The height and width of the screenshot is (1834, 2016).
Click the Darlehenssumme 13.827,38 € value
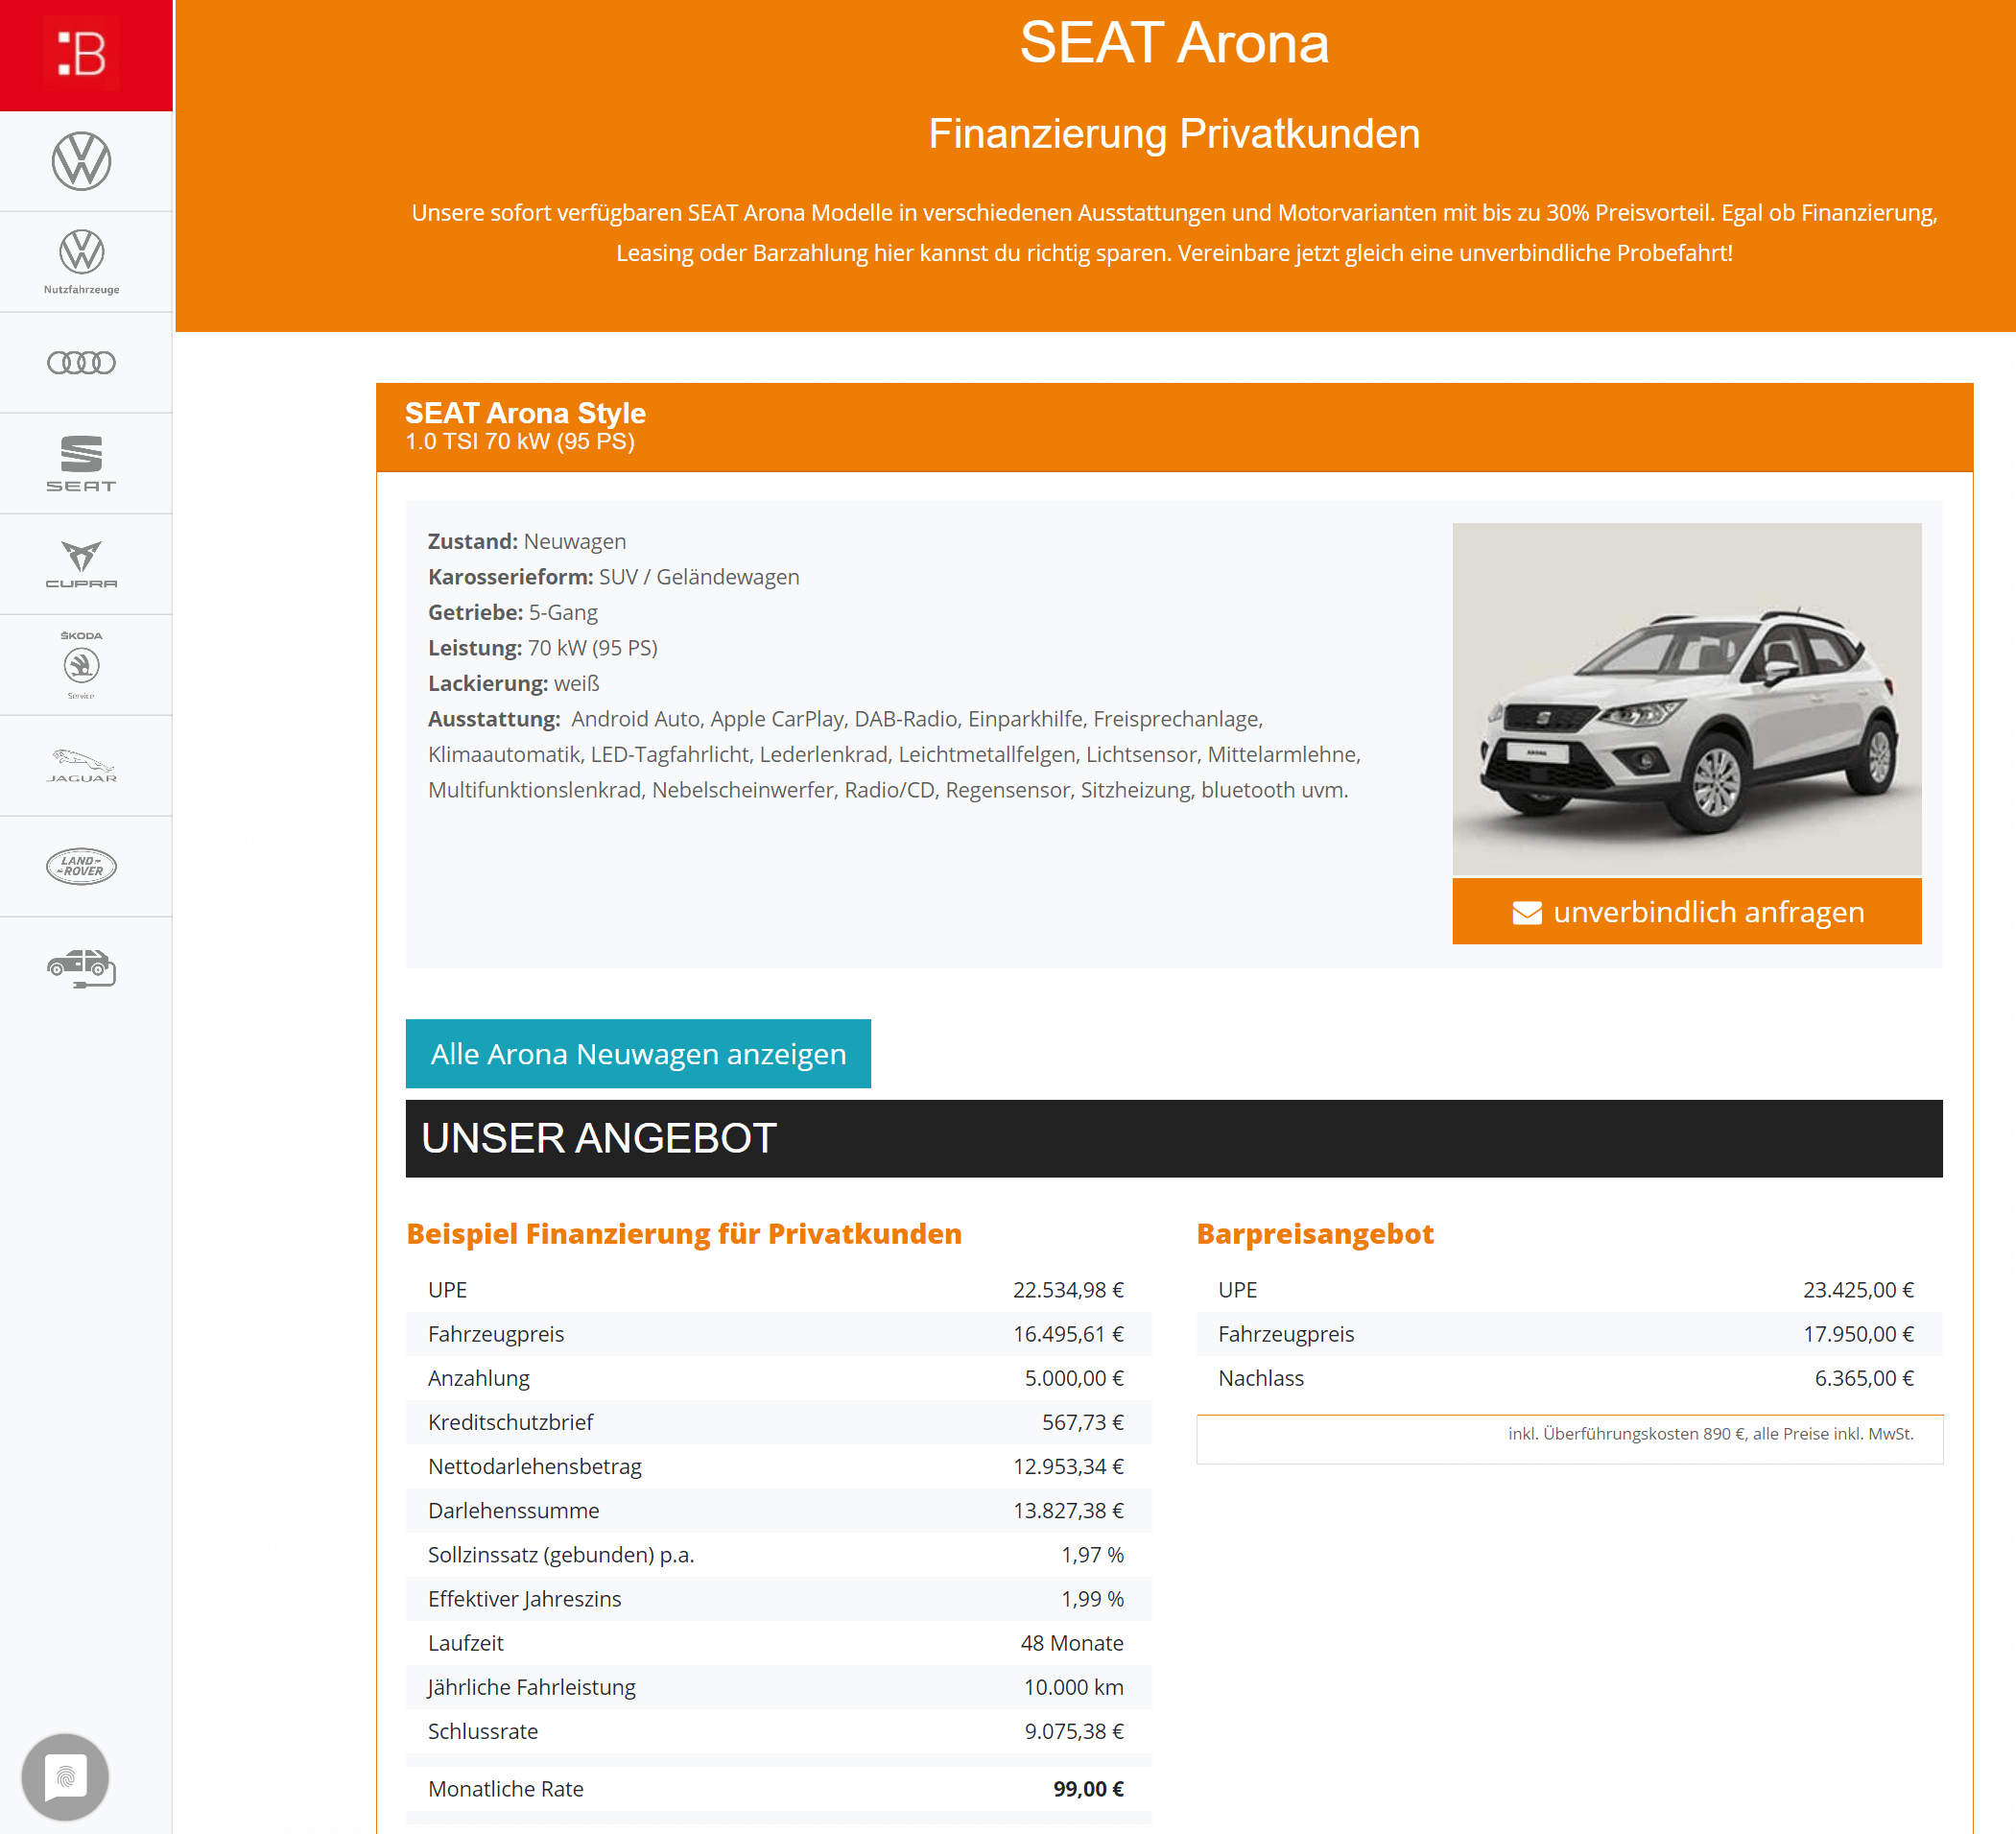tap(1068, 1509)
